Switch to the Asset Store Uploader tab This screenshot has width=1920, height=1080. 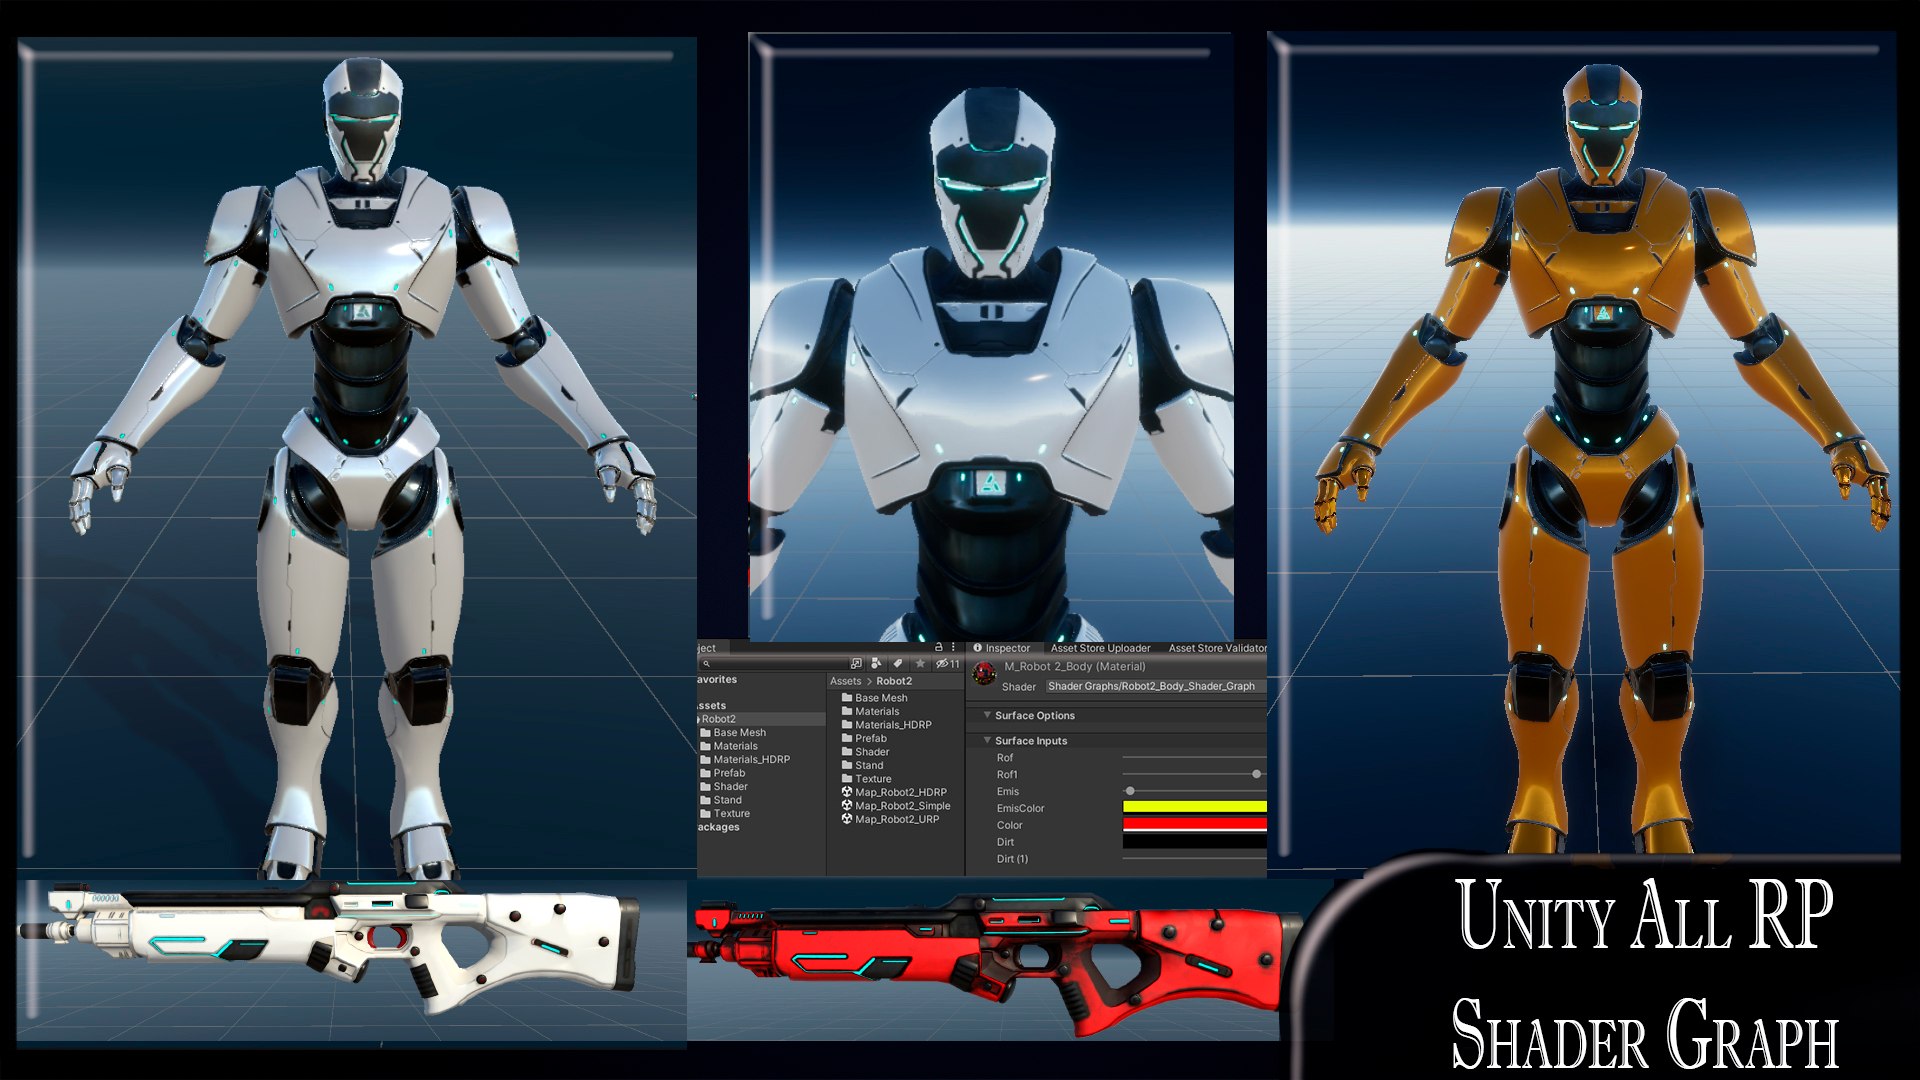point(1100,648)
